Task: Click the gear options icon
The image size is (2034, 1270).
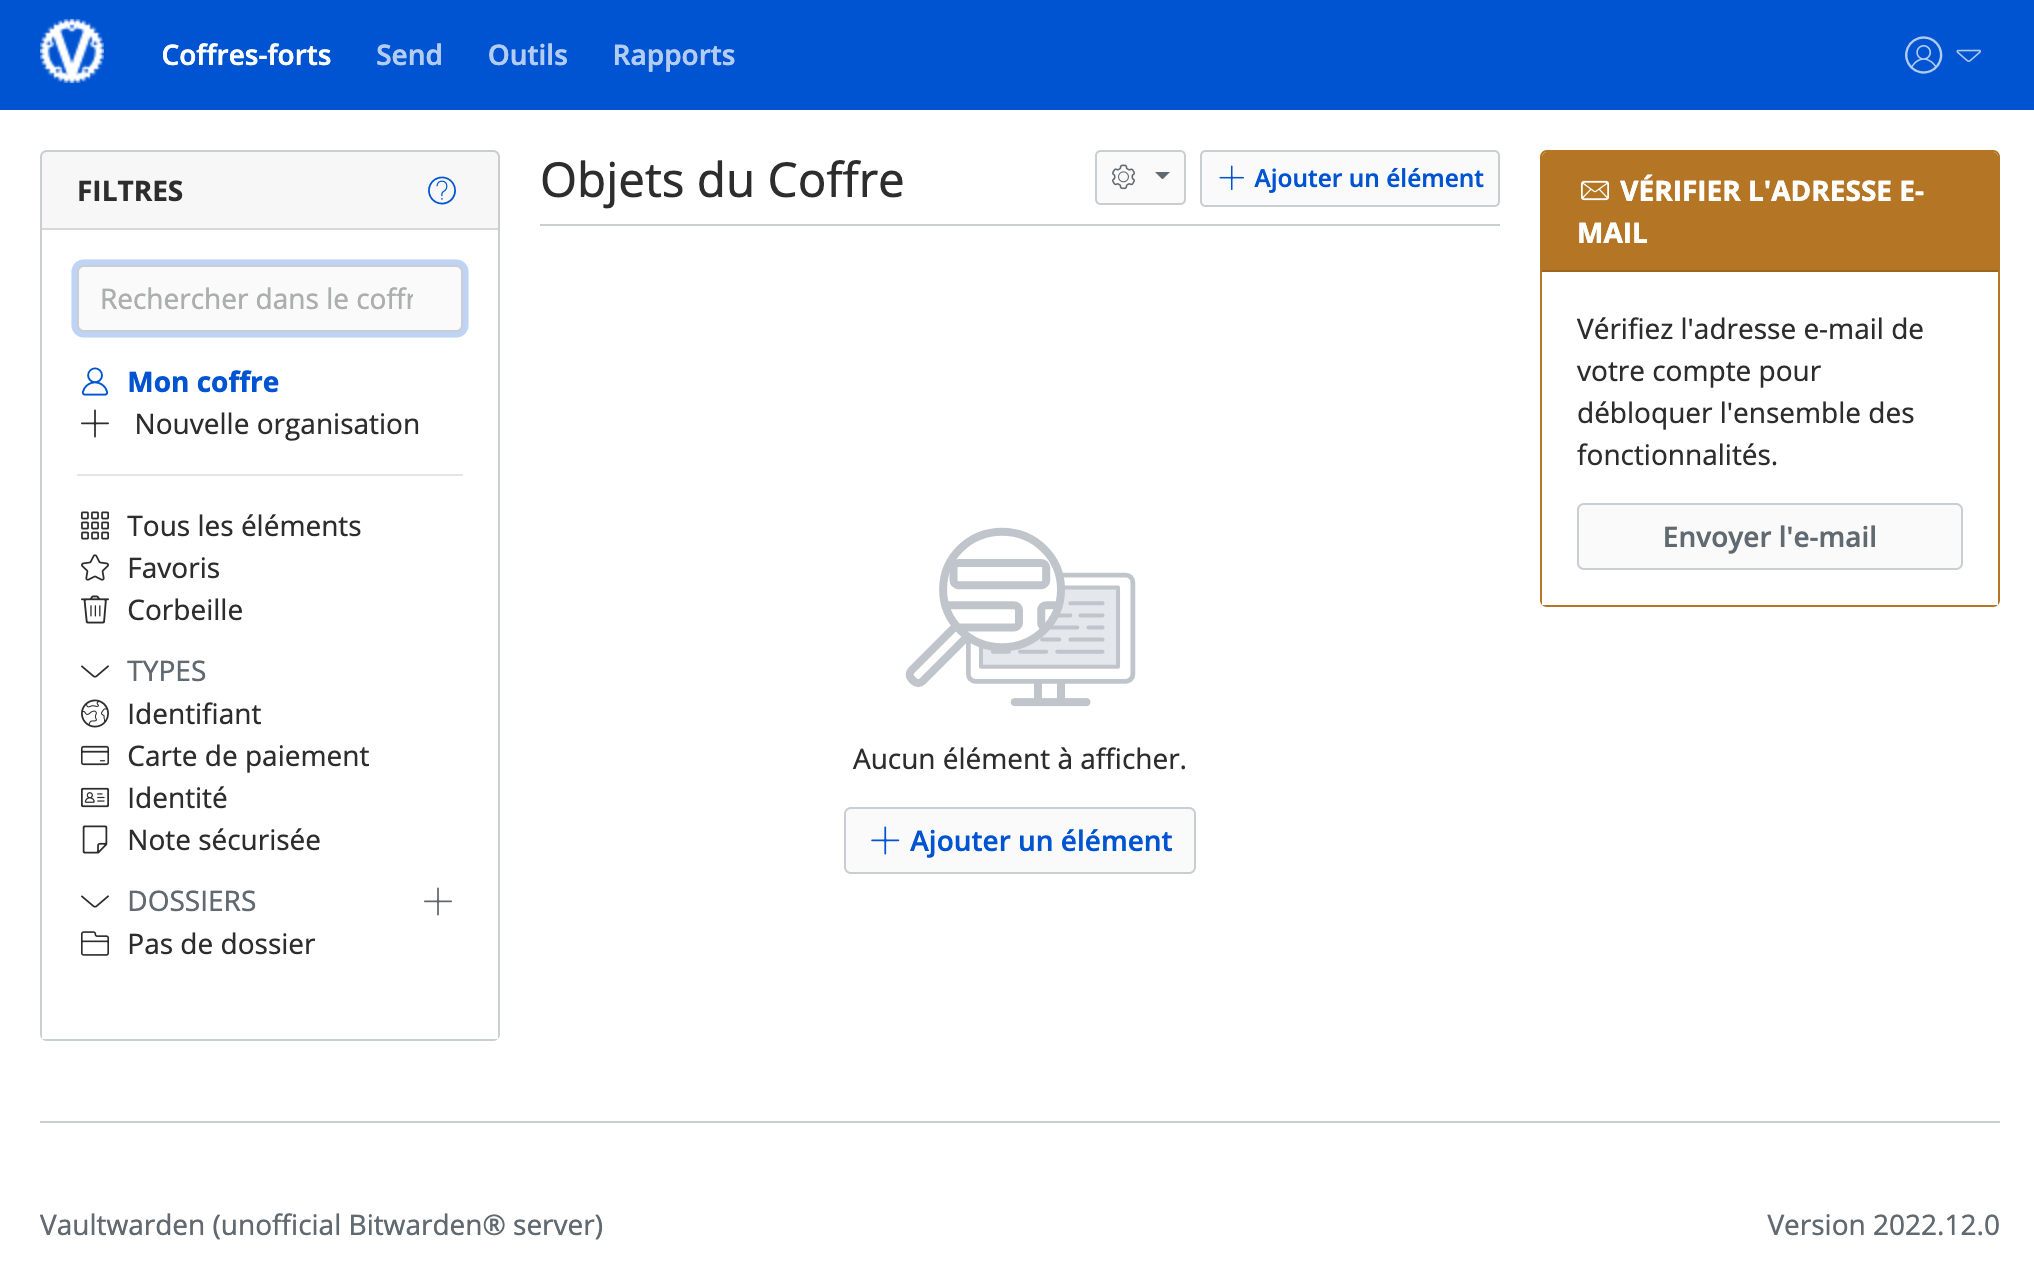Action: [1124, 177]
